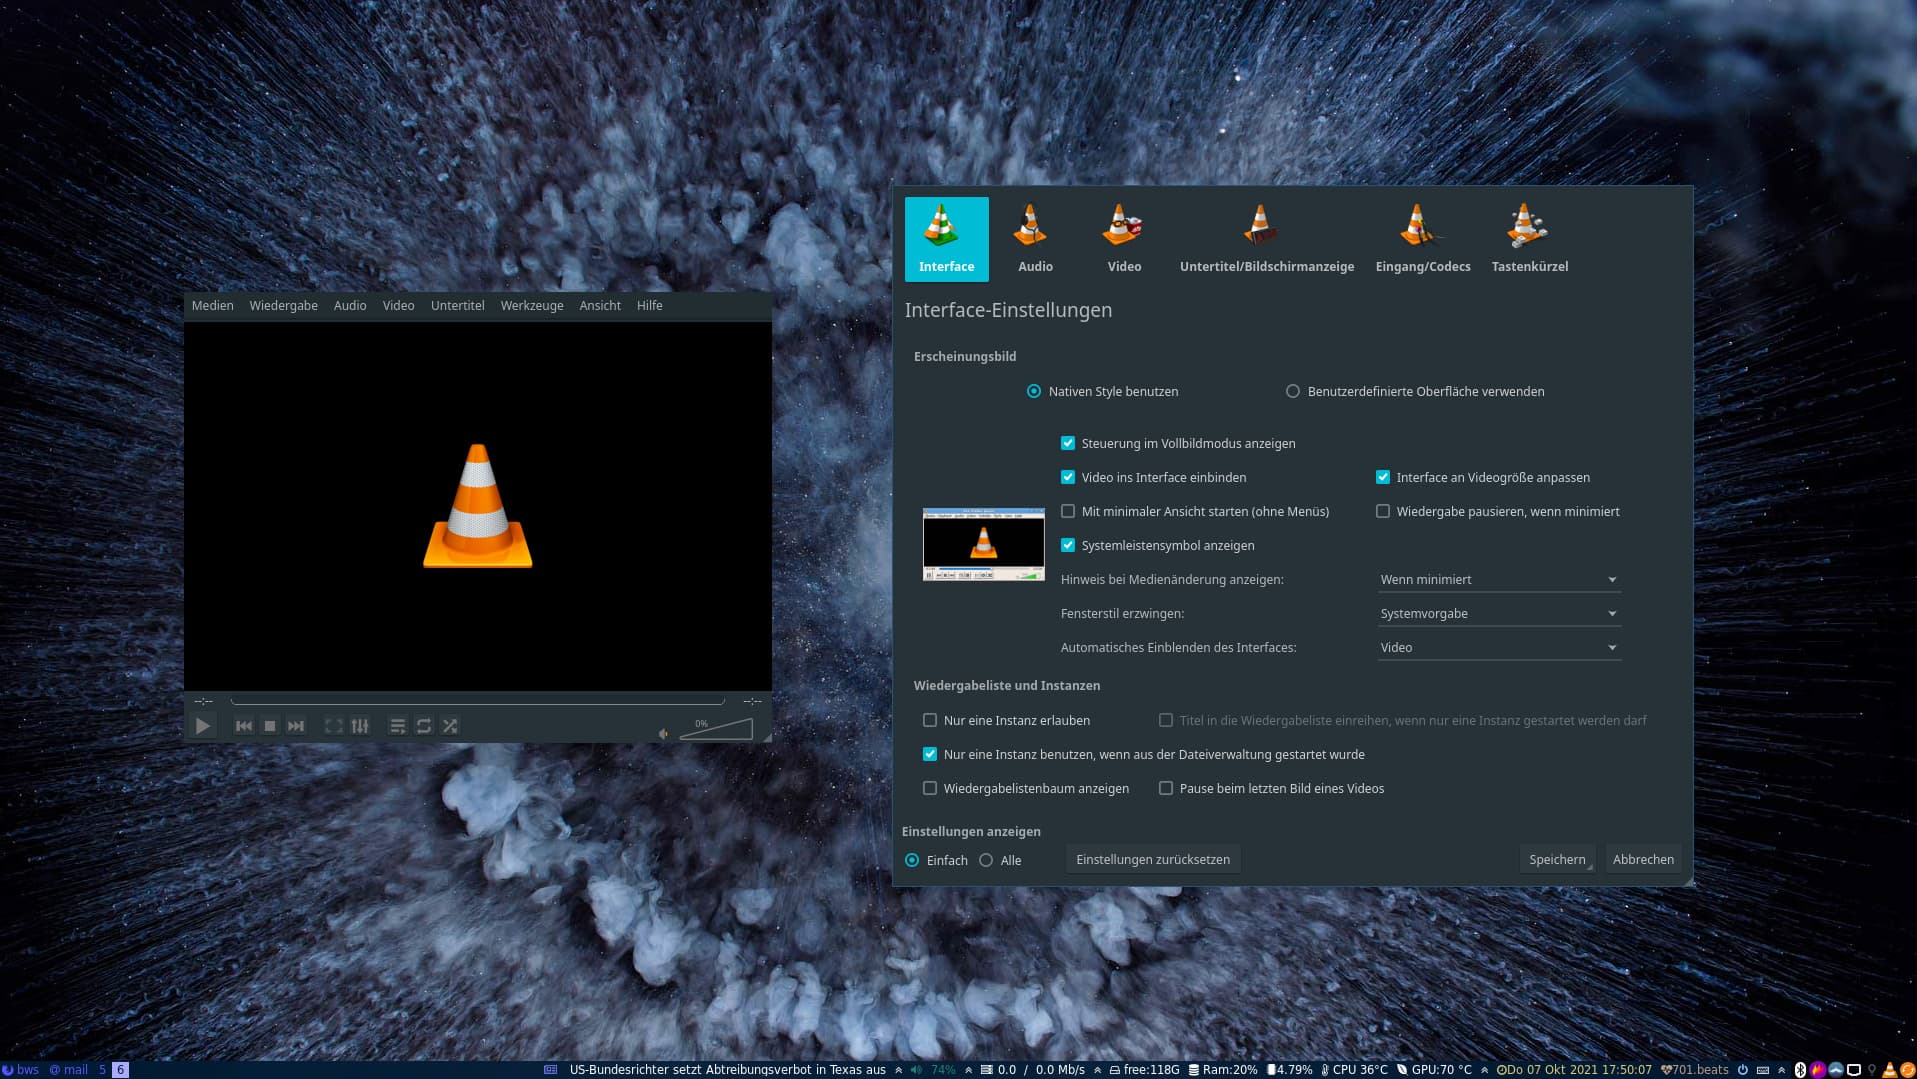Open the Interface preferences category

click(x=946, y=239)
